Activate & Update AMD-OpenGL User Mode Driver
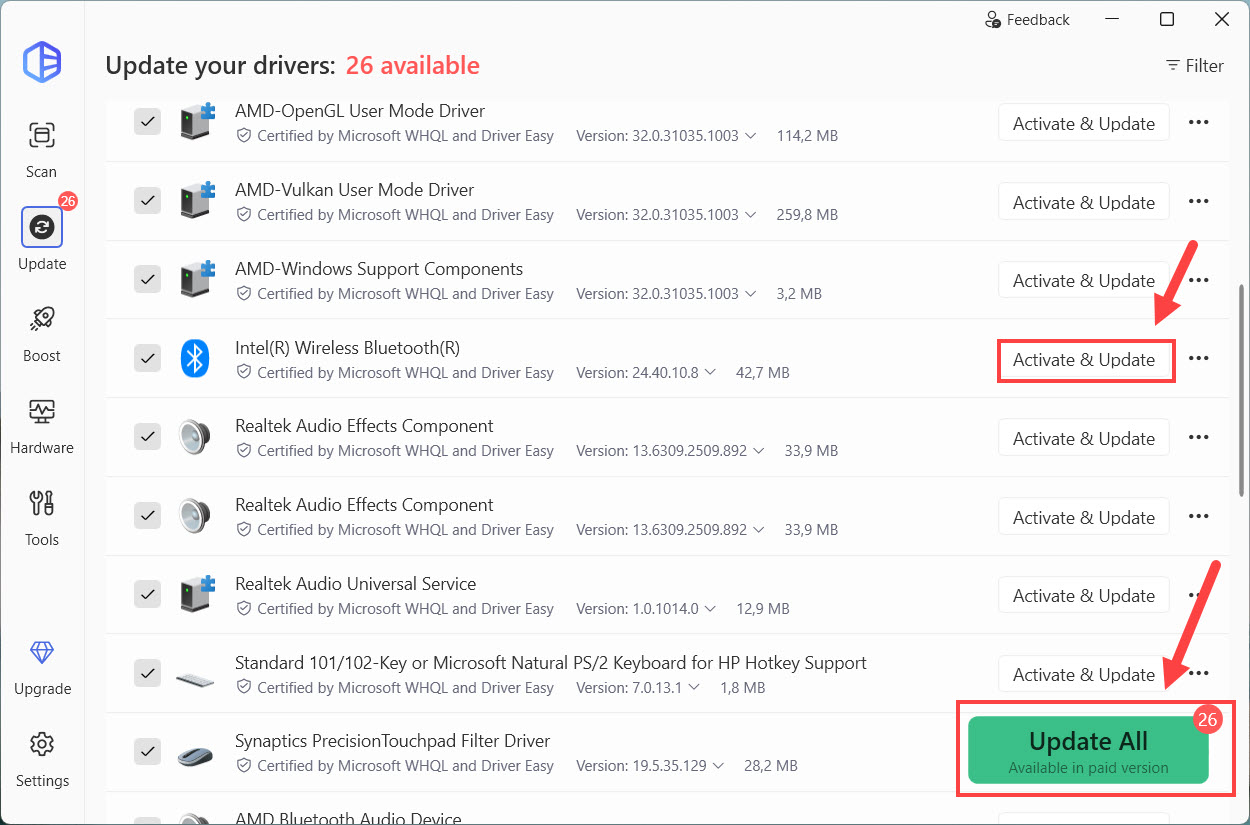Image resolution: width=1250 pixels, height=825 pixels. pyautogui.click(x=1084, y=123)
